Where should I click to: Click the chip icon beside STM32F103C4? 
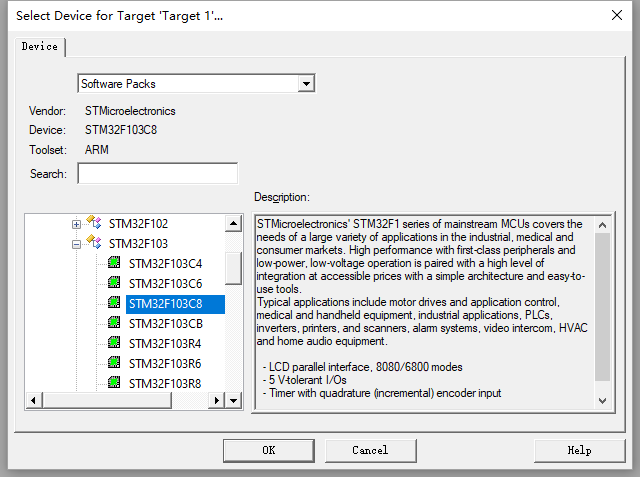coord(114,262)
